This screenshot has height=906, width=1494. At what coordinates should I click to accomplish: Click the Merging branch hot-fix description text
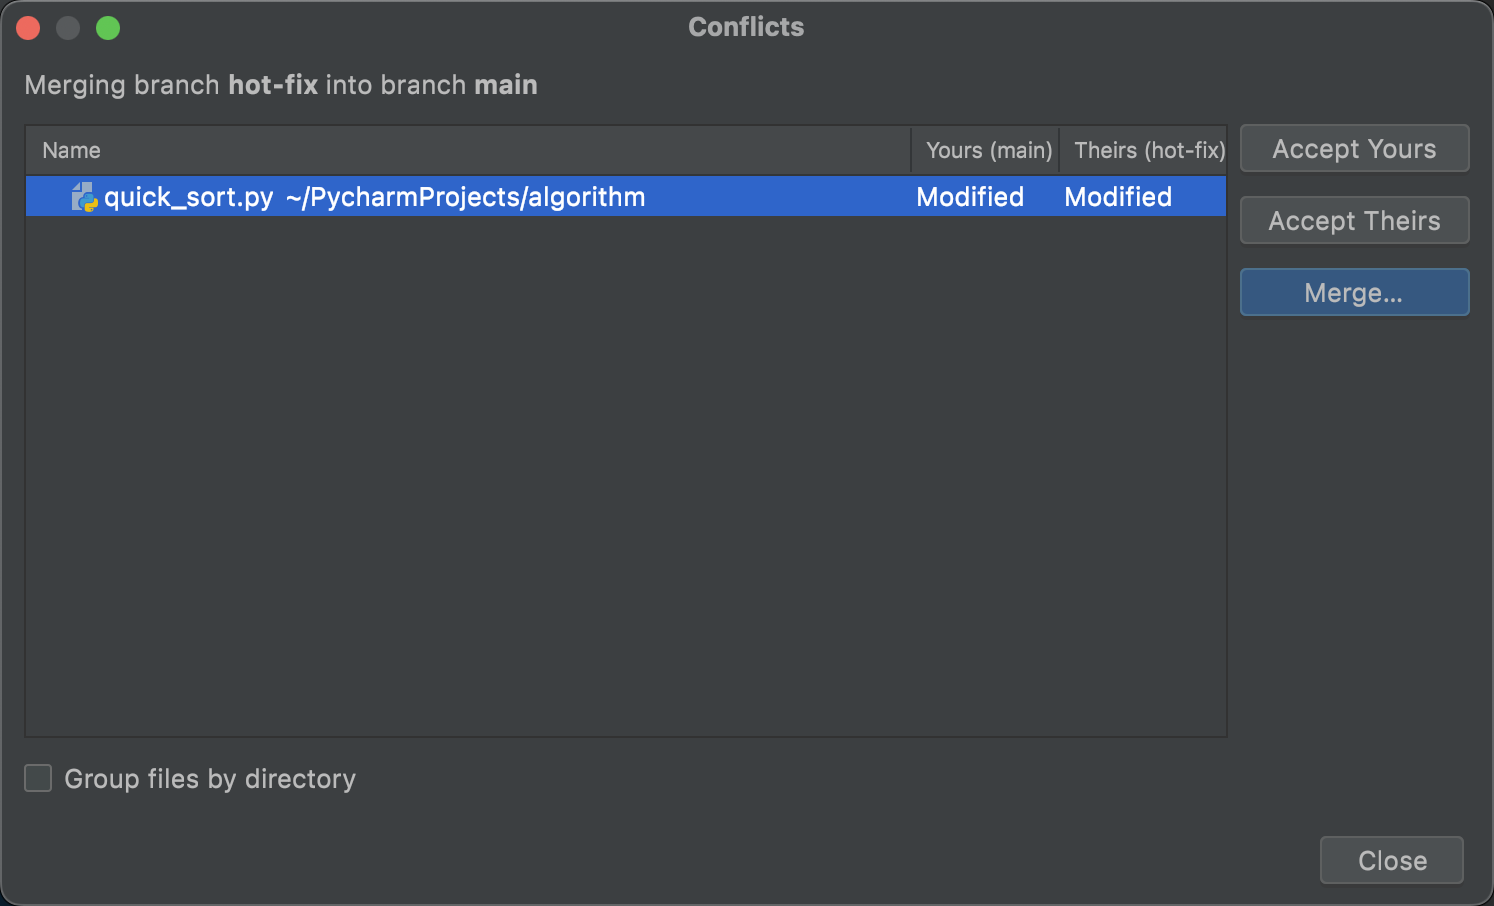(280, 85)
